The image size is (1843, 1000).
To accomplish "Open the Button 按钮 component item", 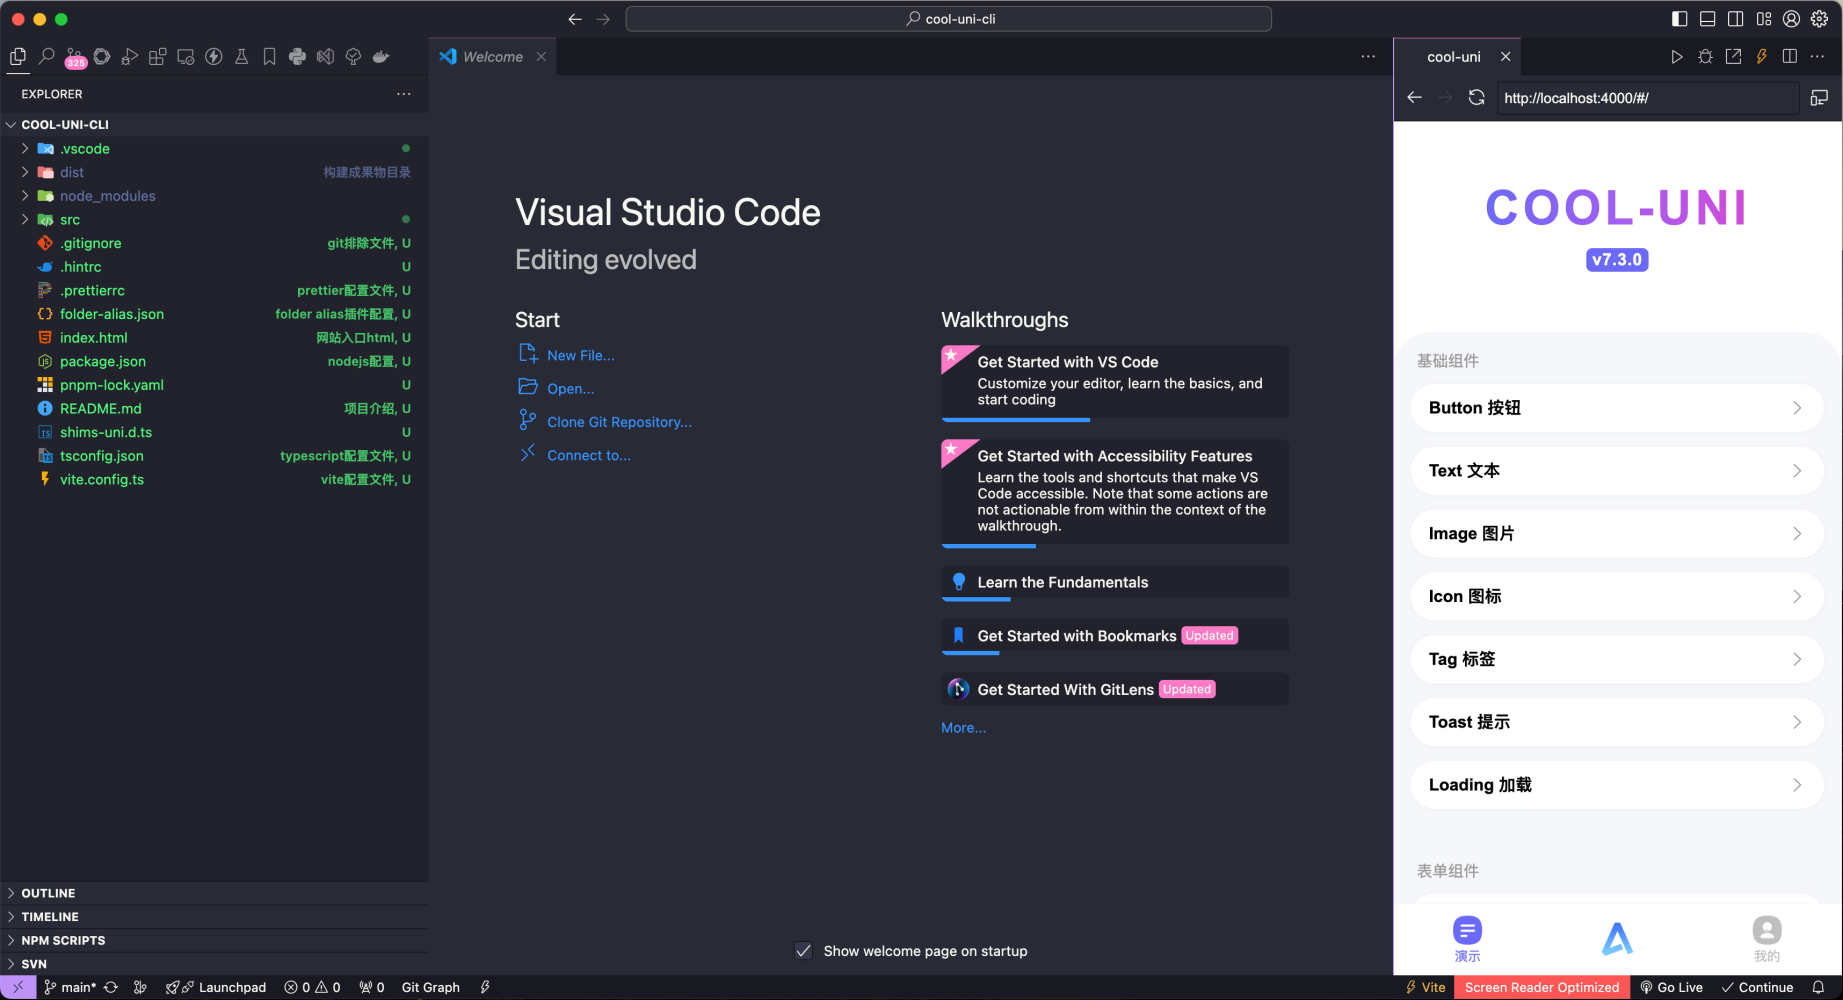I will point(1616,408).
